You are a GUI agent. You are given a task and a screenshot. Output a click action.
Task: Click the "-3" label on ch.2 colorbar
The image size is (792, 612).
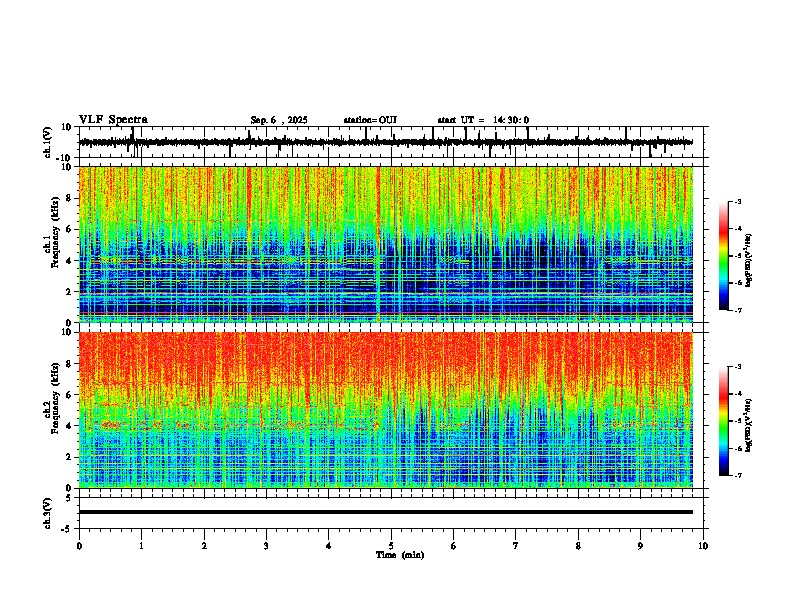[737, 367]
